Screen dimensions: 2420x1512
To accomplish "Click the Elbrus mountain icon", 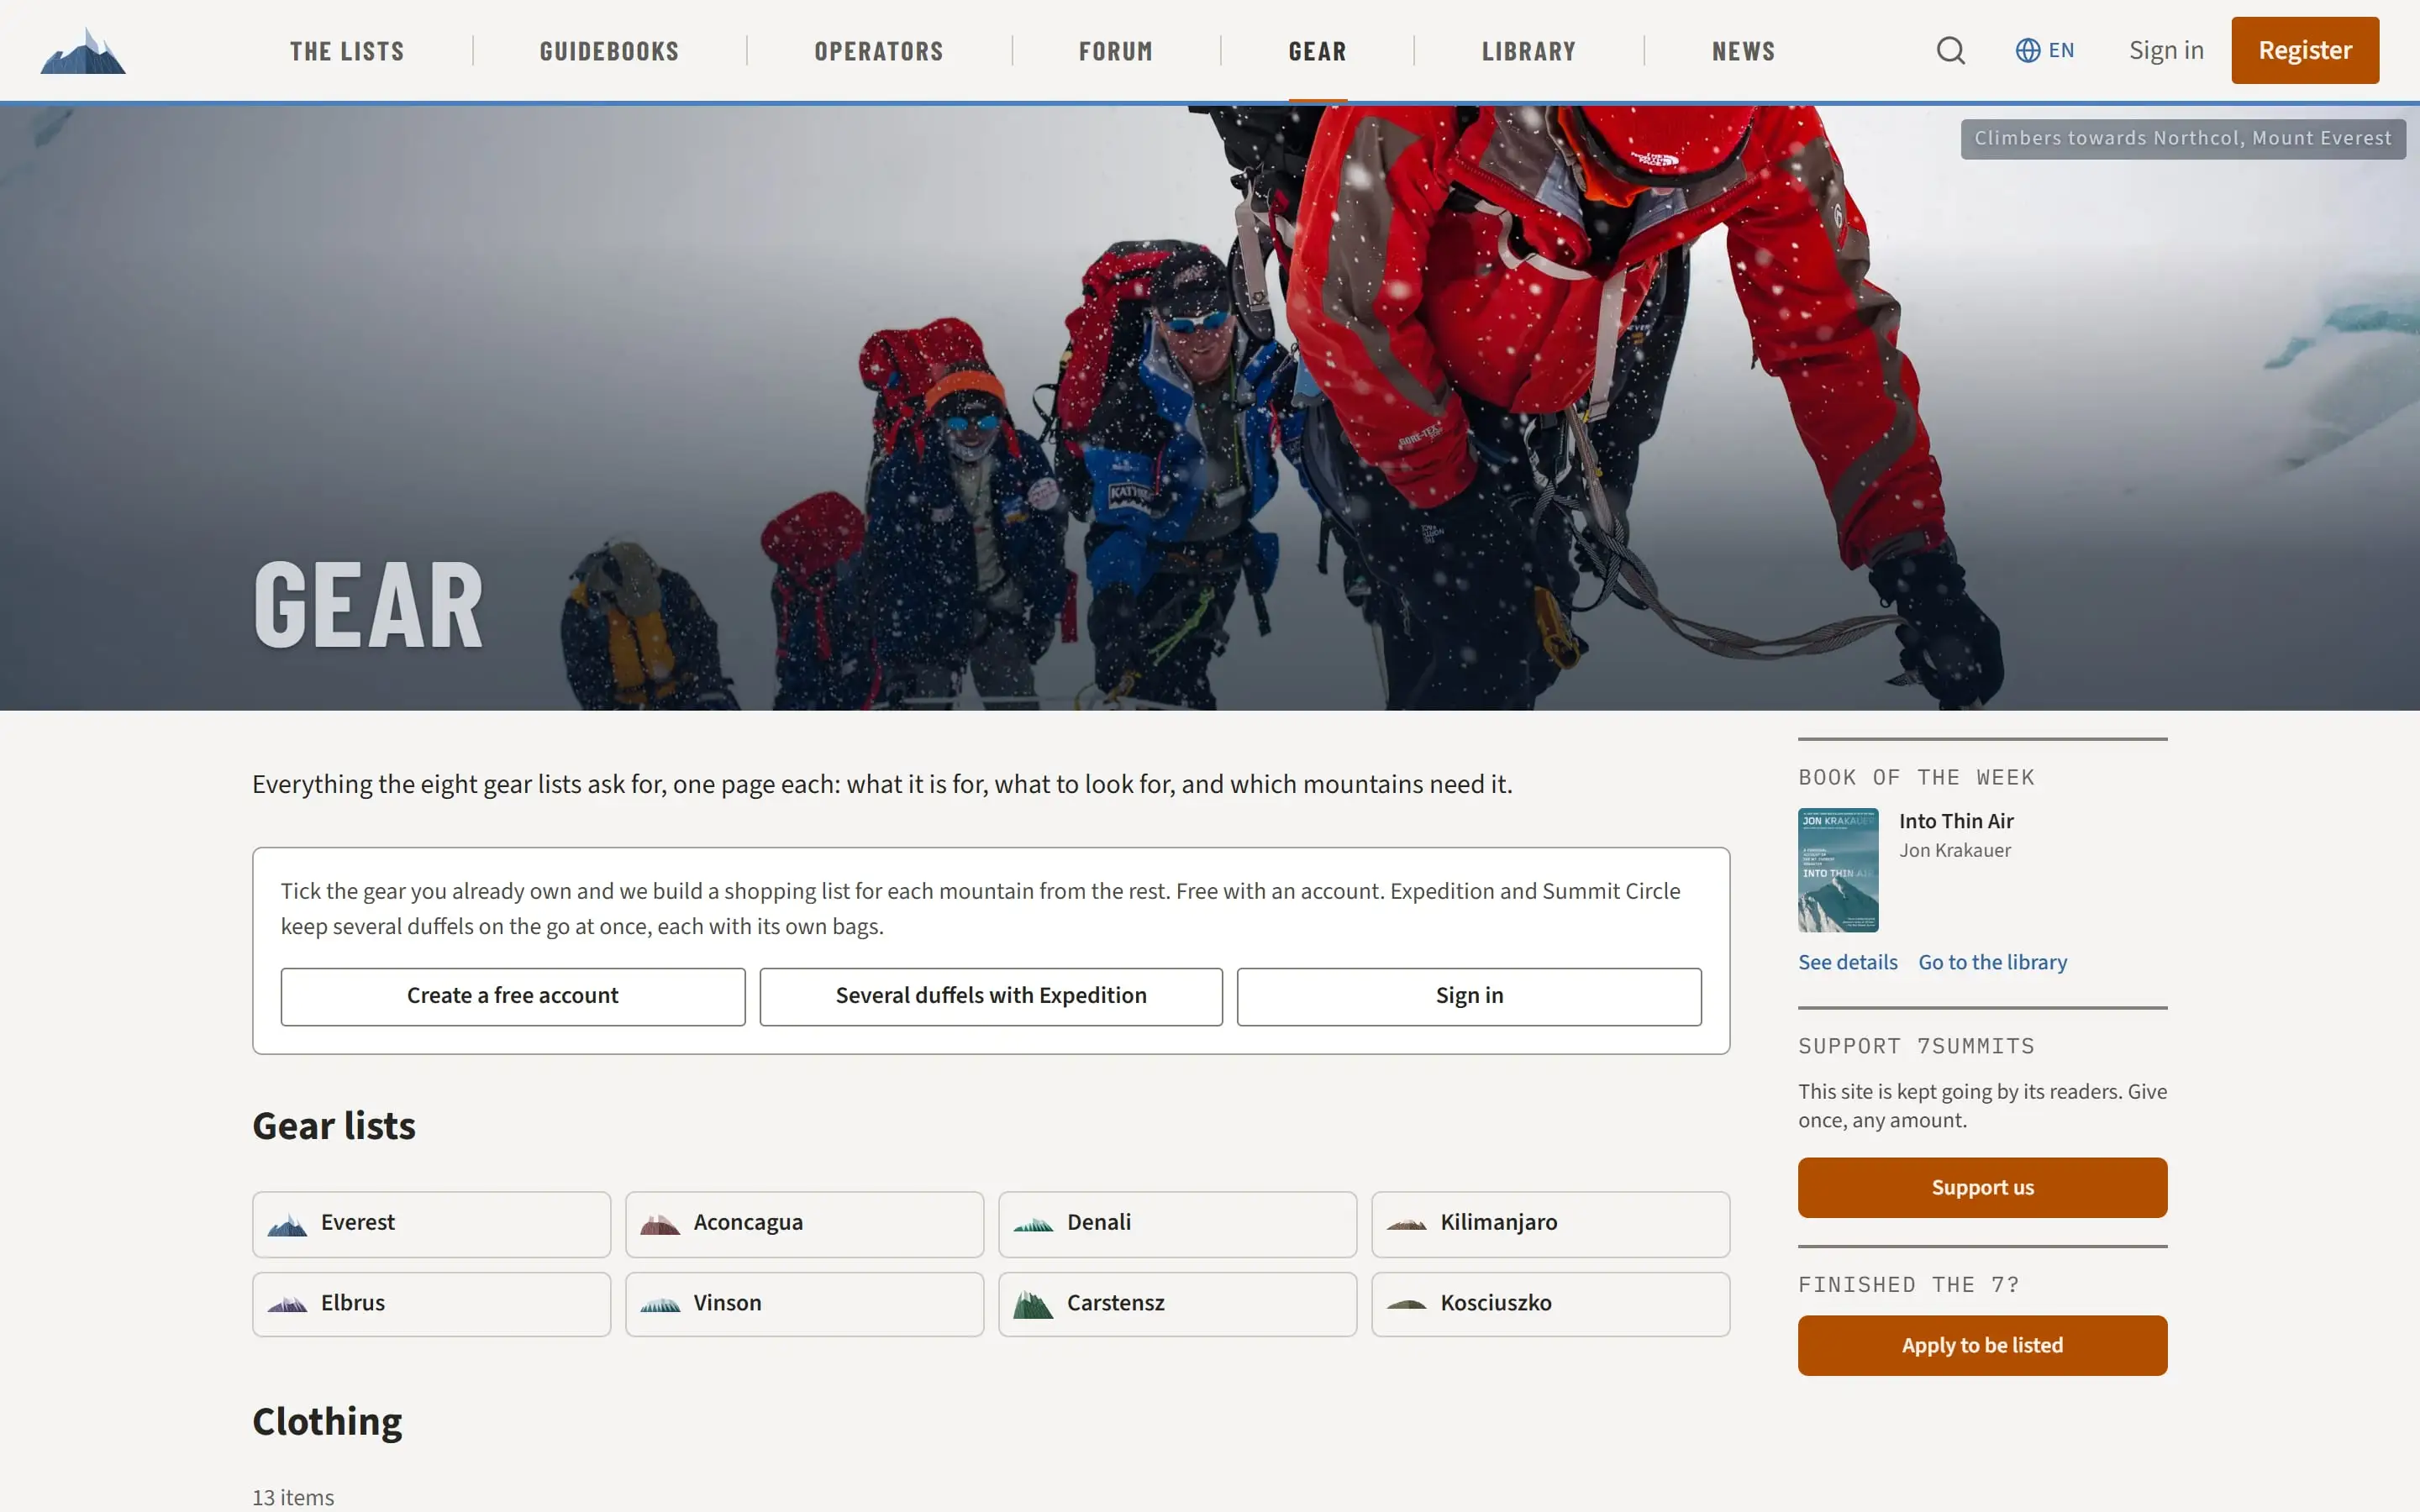I will pos(287,1304).
